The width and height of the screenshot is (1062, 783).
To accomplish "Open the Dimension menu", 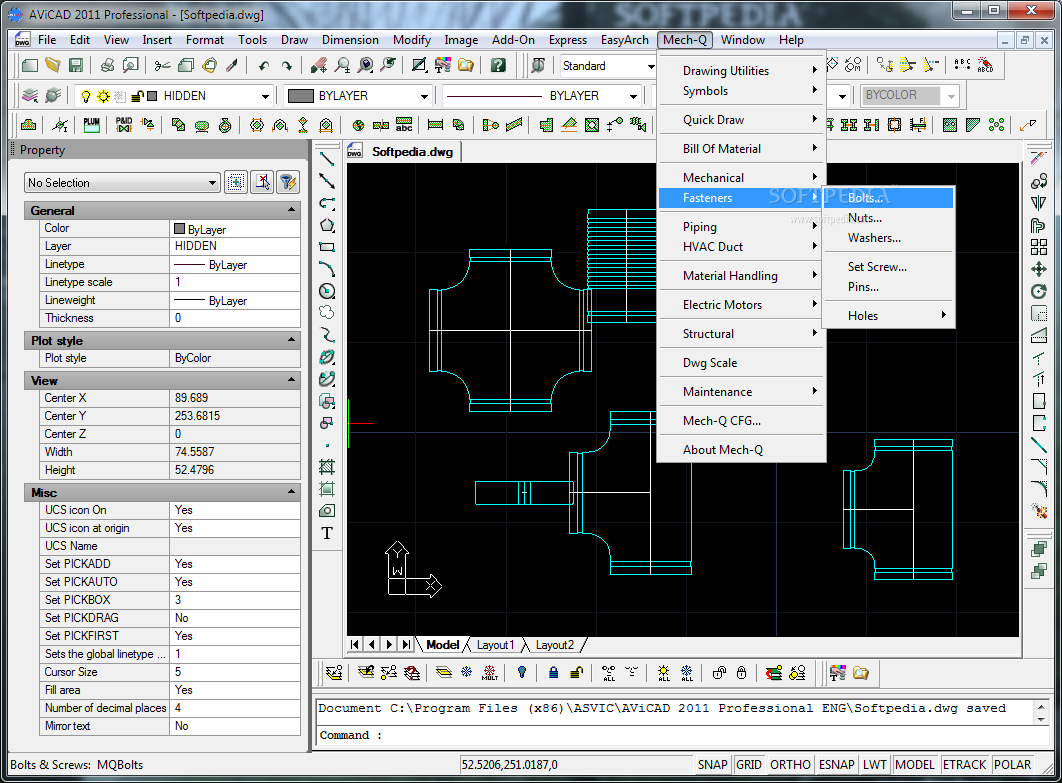I will coord(350,40).
